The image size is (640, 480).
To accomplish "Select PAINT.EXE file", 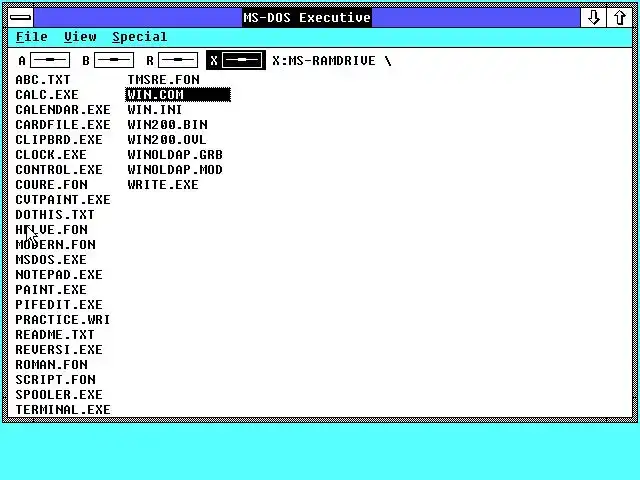I will (x=51, y=290).
